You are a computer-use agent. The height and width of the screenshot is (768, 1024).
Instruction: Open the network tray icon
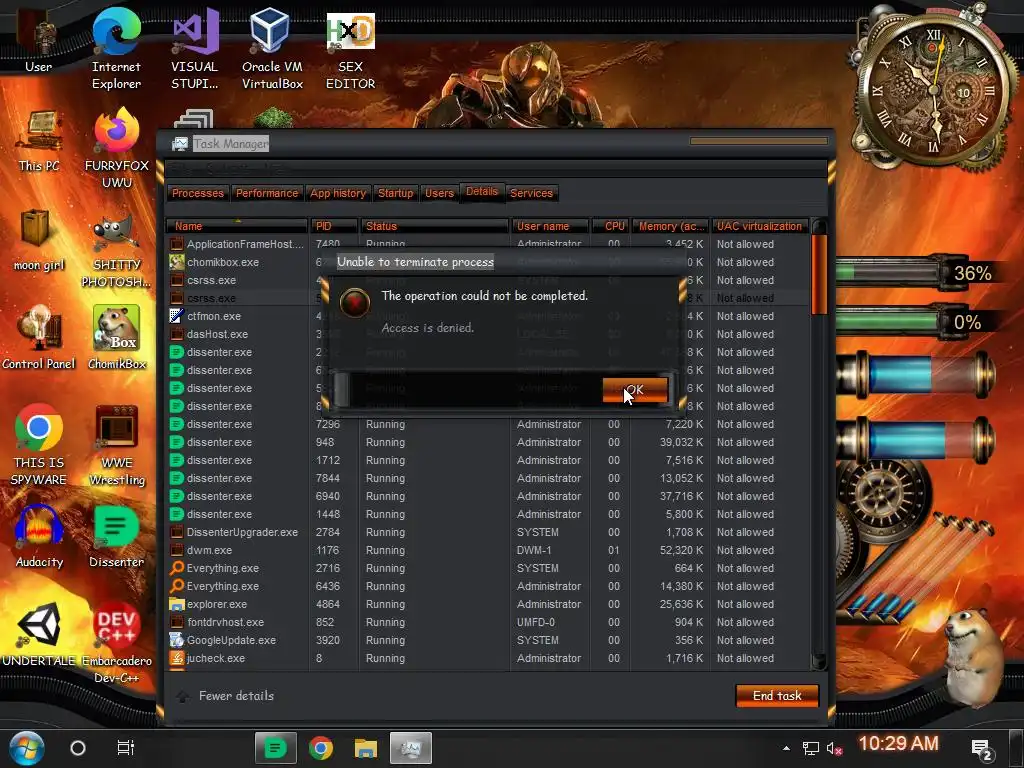[810, 748]
